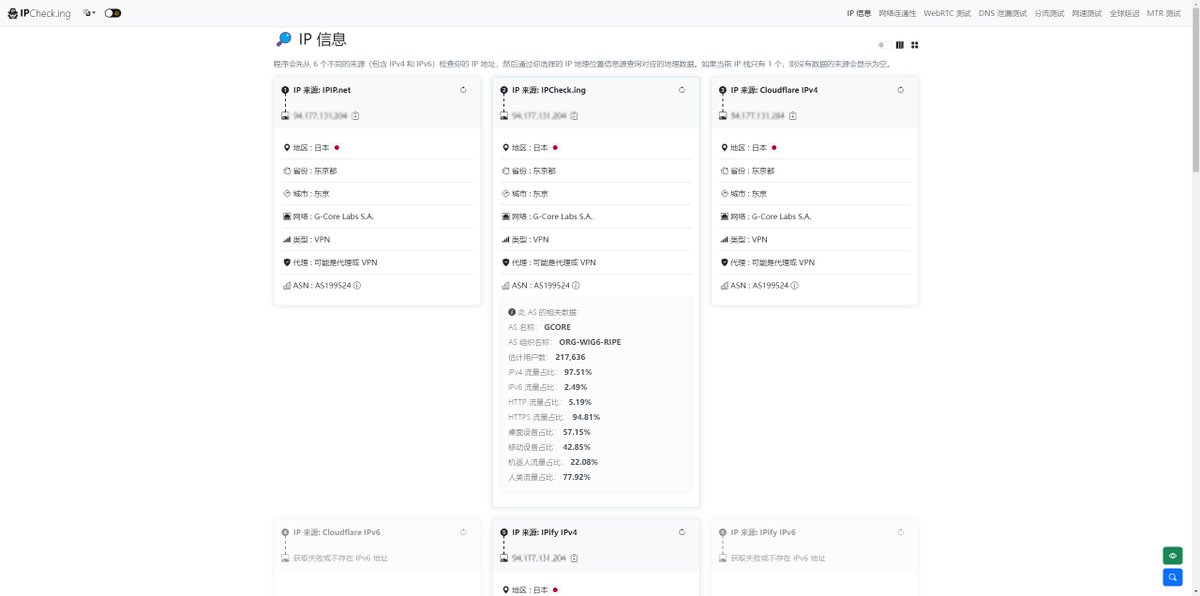Image resolution: width=1200 pixels, height=596 pixels.
Task: Toggle the small layout switch beside column icon
Action: [884, 45]
